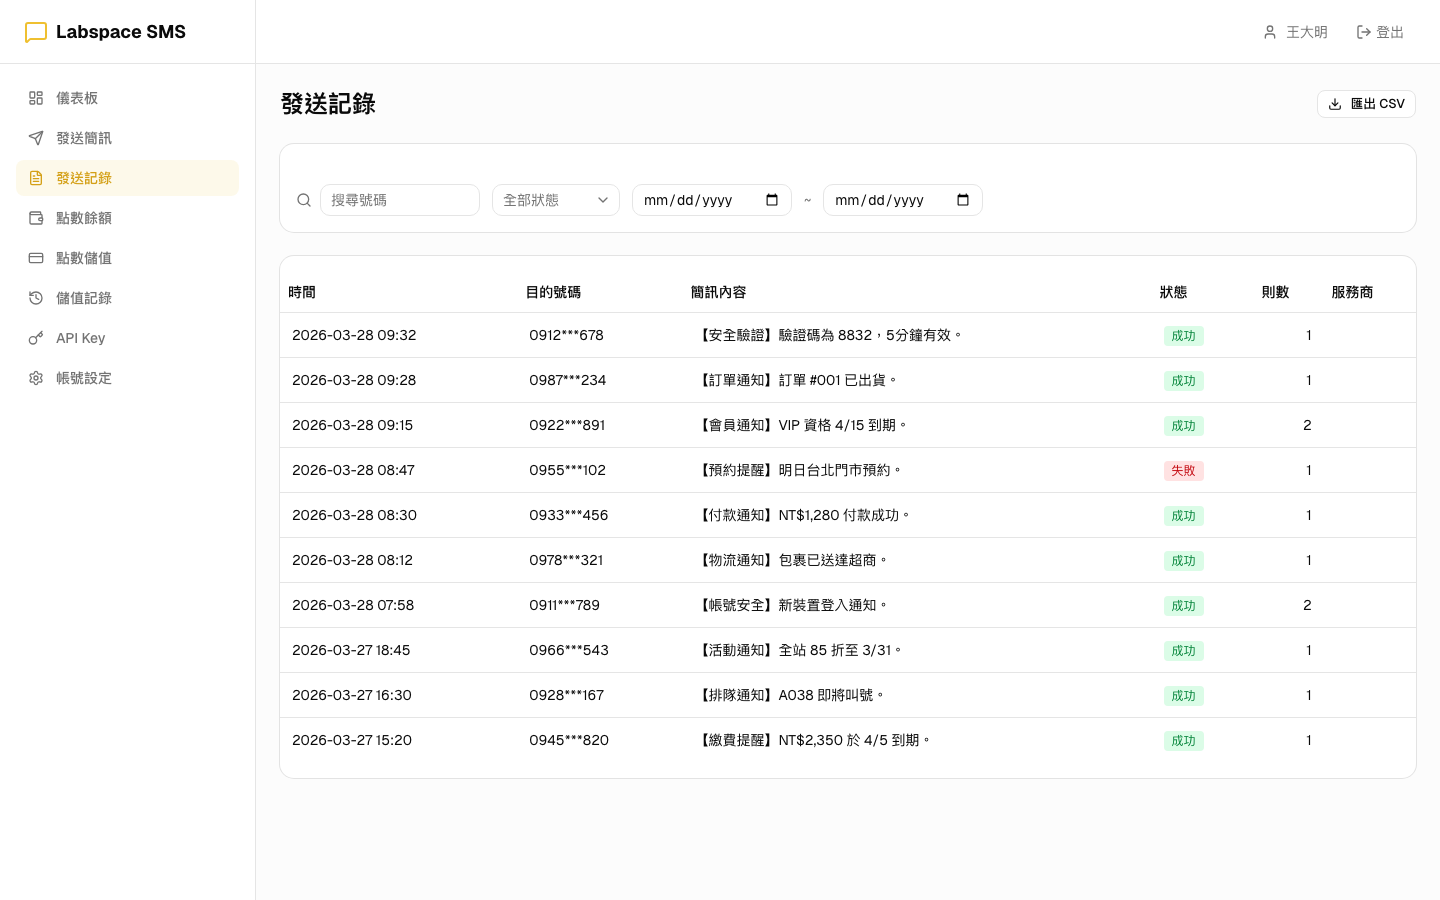Select the API Key key icon
This screenshot has width=1440, height=900.
click(36, 338)
